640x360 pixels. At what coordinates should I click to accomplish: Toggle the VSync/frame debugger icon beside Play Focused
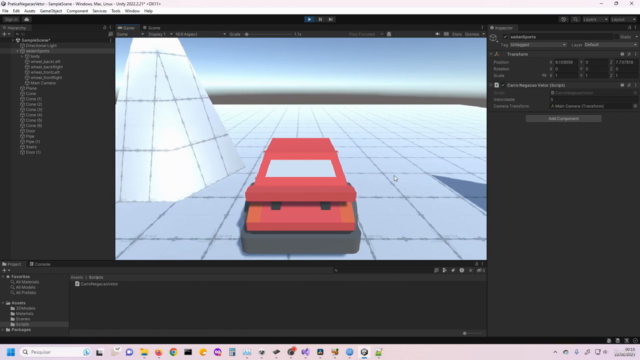click(389, 34)
